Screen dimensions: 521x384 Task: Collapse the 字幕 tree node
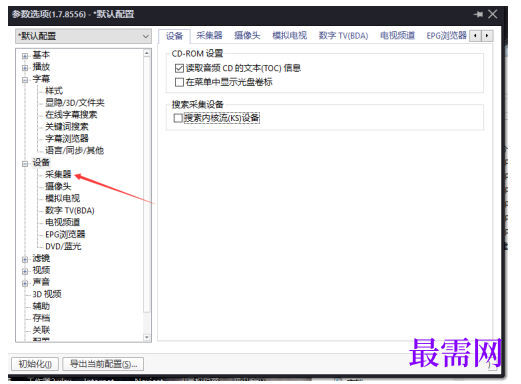click(x=25, y=80)
